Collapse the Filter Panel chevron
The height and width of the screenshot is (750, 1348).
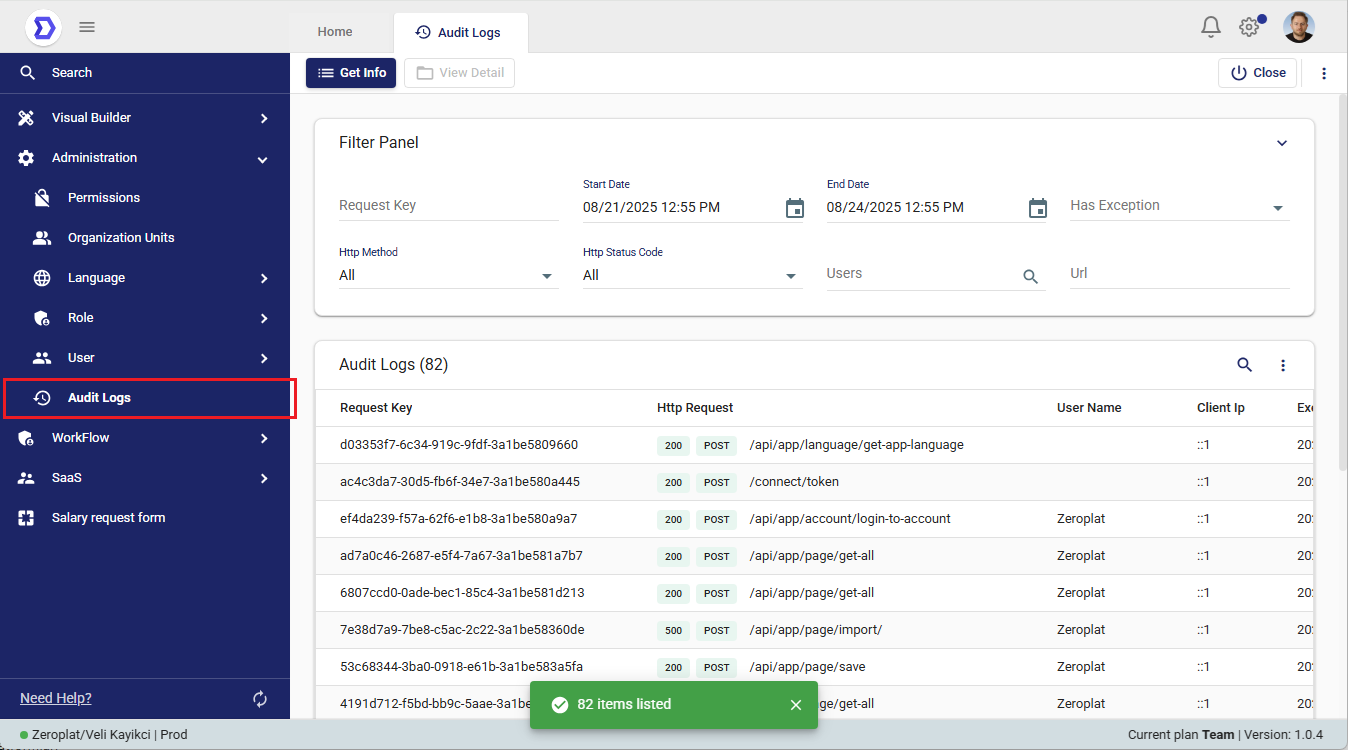tap(1282, 143)
